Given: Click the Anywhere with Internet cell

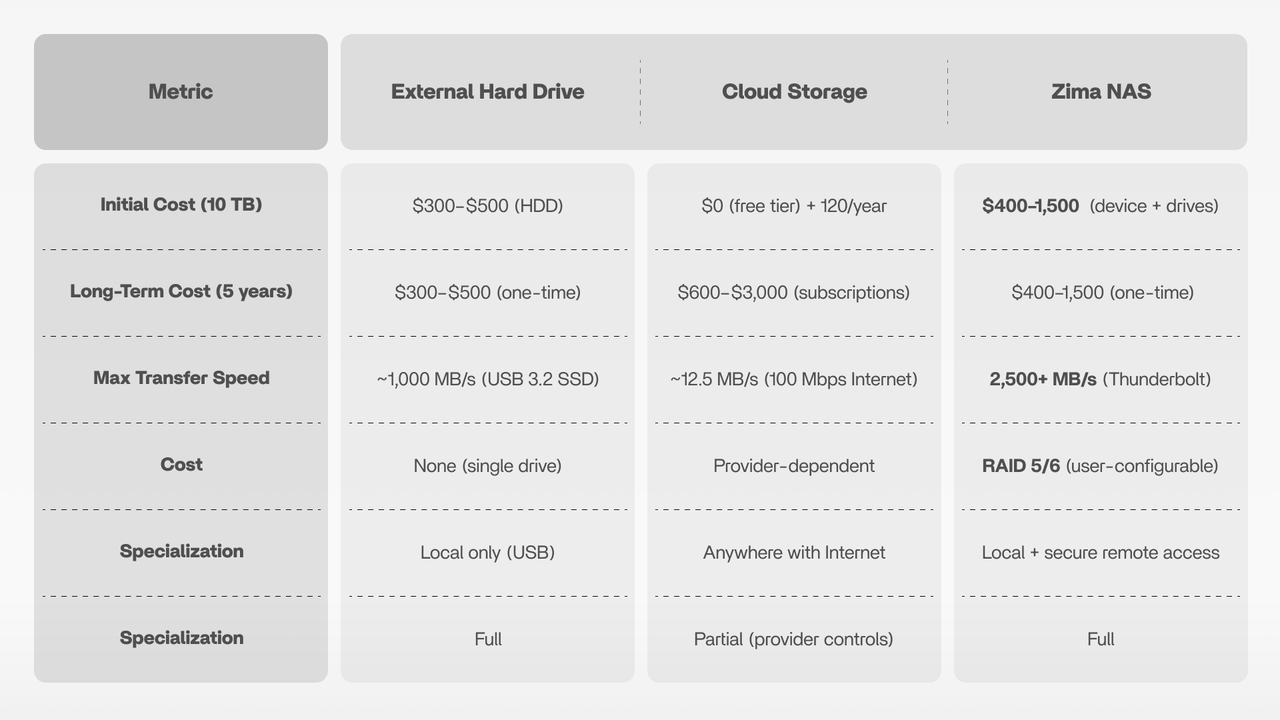Looking at the screenshot, I should click(x=794, y=553).
